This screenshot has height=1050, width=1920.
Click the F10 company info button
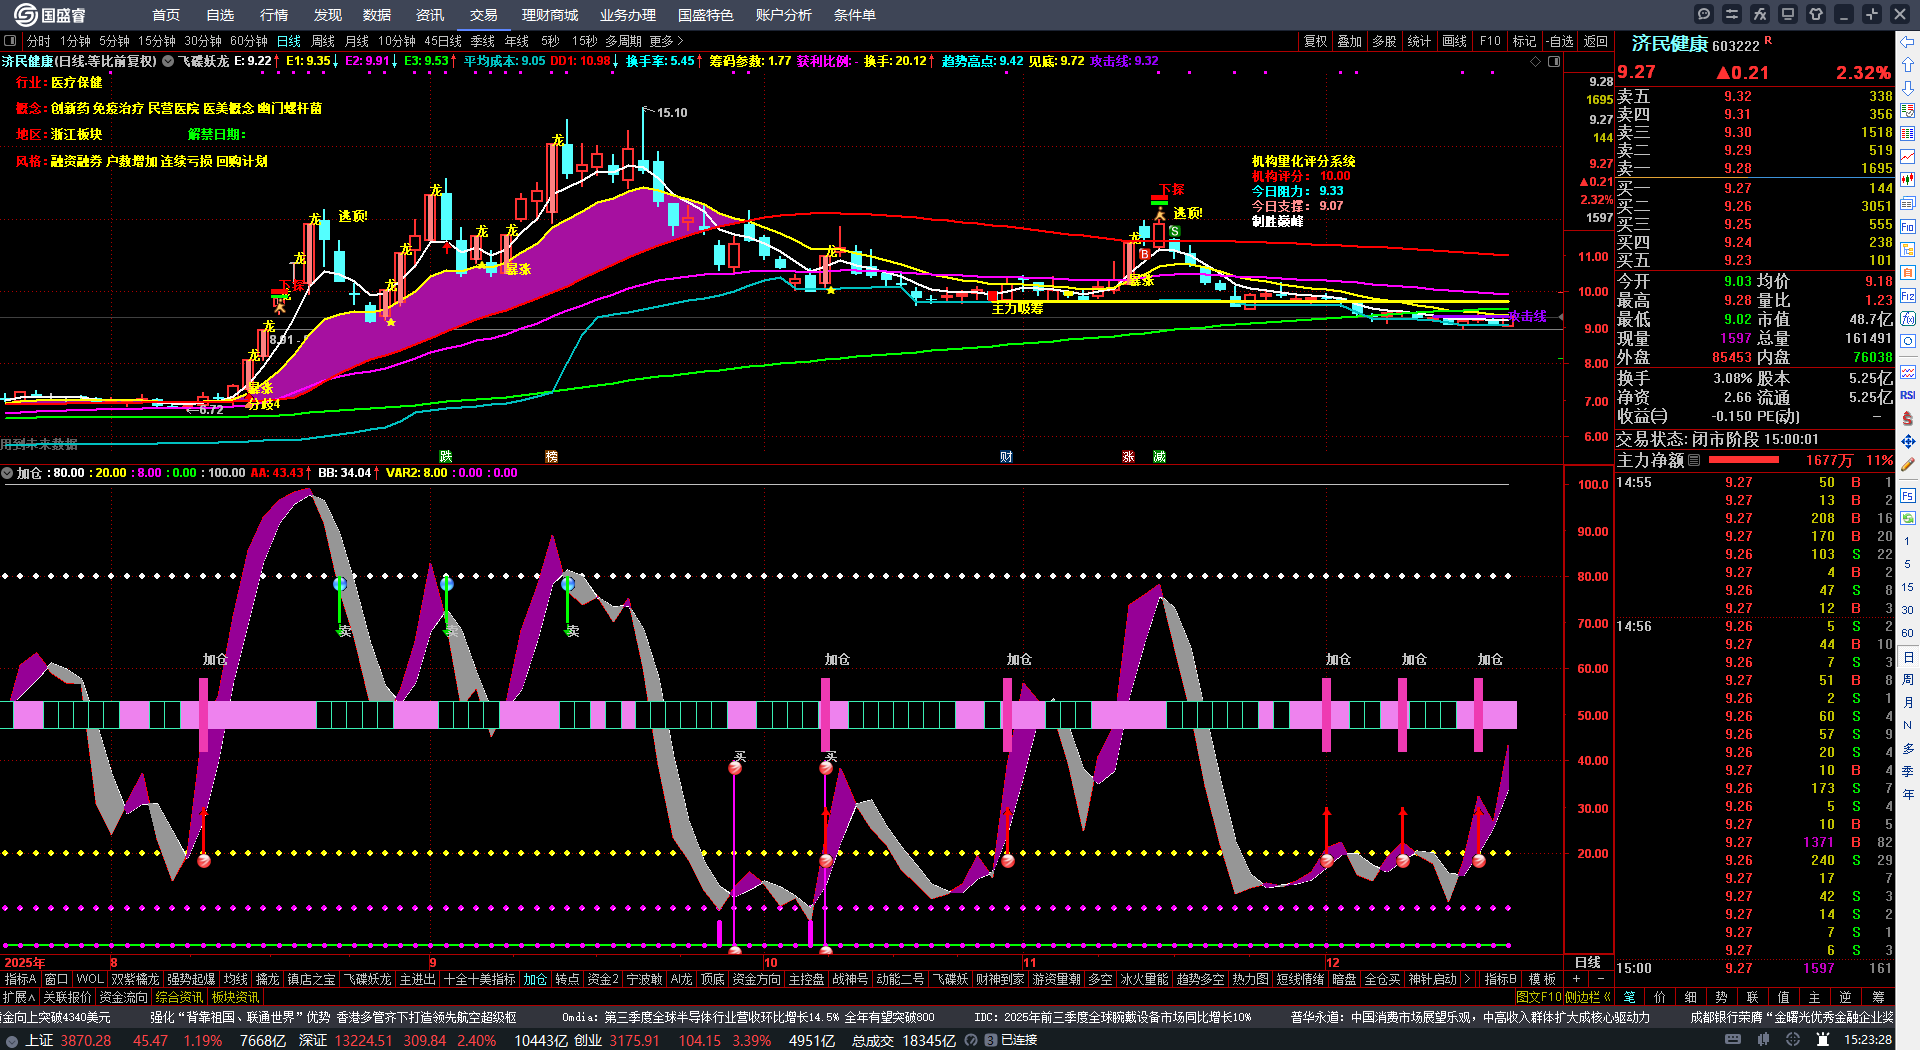pyautogui.click(x=1490, y=41)
